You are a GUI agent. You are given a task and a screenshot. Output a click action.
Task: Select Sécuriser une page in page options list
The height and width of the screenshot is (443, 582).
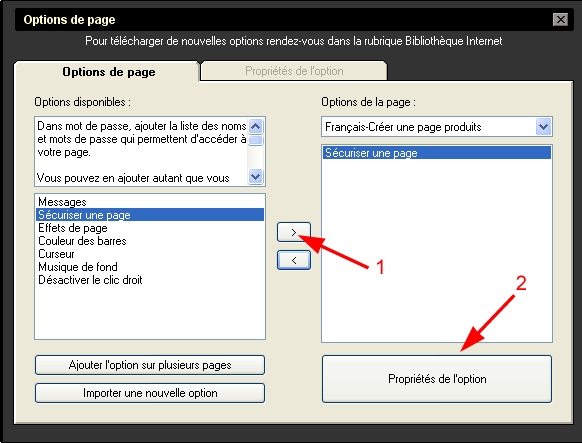[437, 153]
